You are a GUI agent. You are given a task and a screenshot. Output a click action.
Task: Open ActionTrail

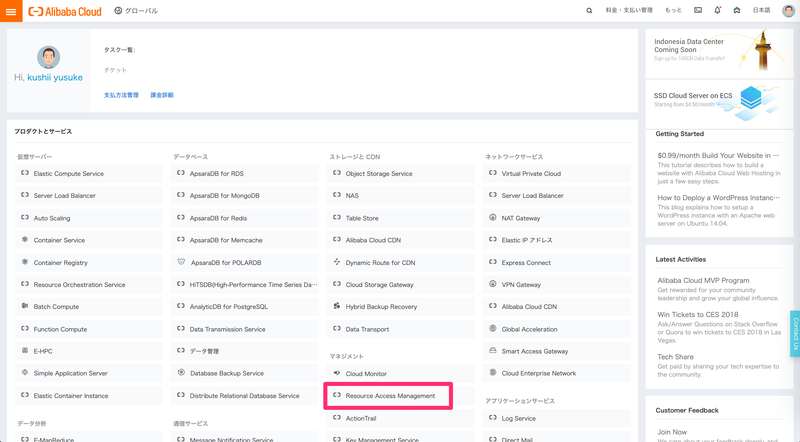[x=401, y=418]
